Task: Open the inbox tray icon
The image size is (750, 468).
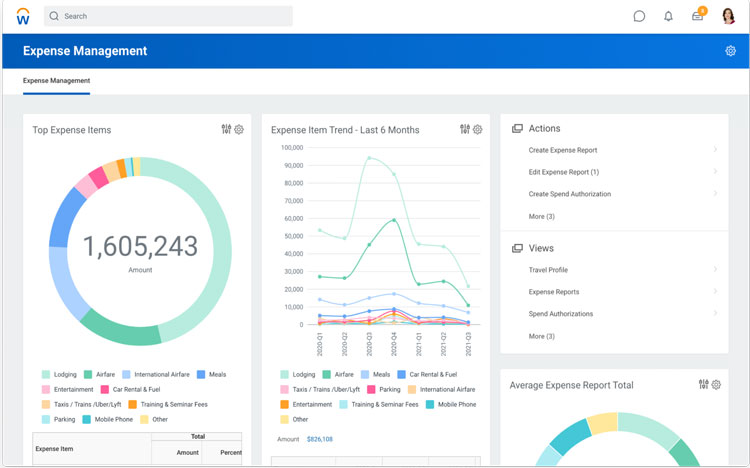Action: 697,16
